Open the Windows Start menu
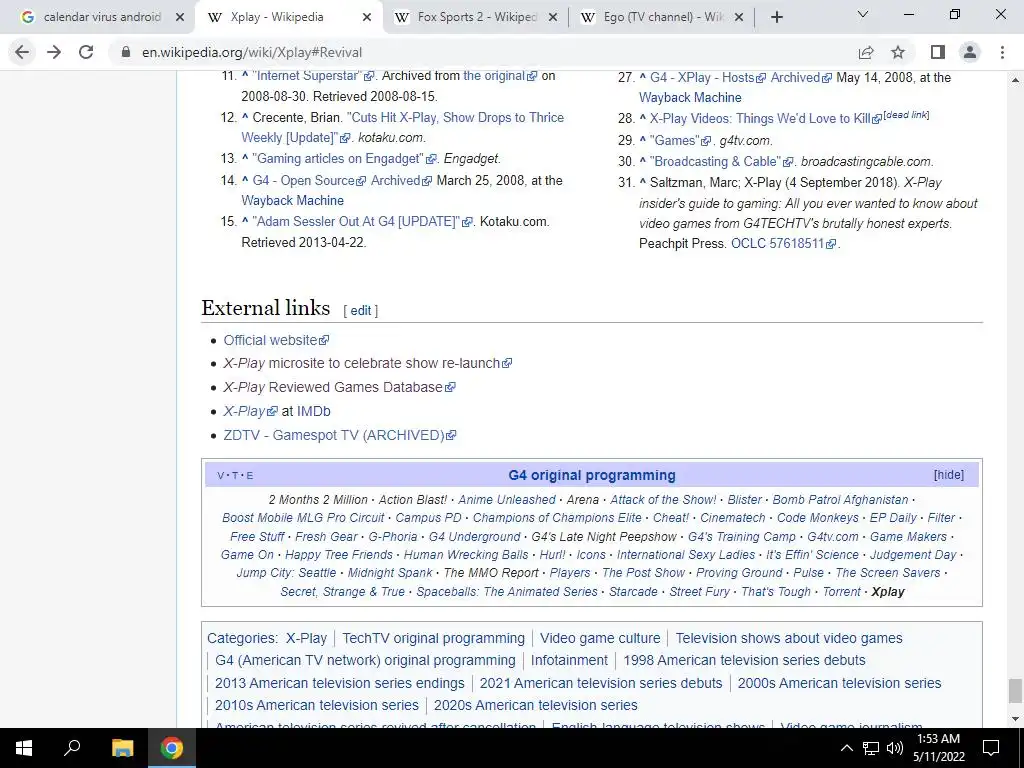 pos(24,748)
